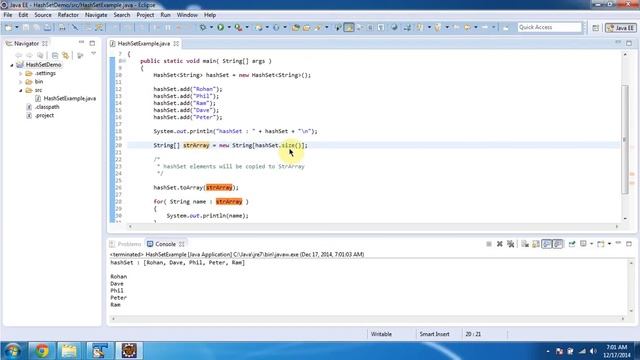Open the Refactor menu
This screenshot has height=360, width=640.
[68, 15]
